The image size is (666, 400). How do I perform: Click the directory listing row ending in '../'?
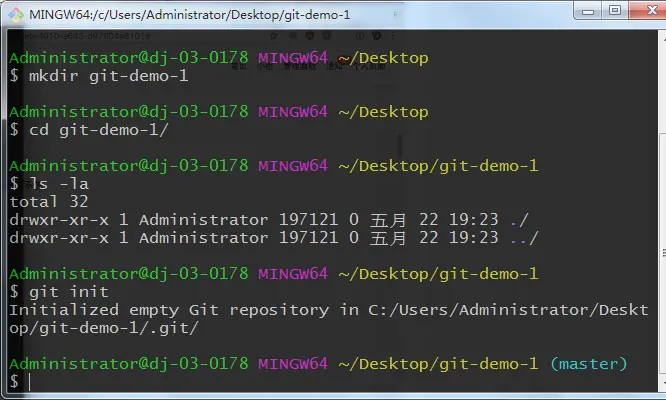point(274,238)
